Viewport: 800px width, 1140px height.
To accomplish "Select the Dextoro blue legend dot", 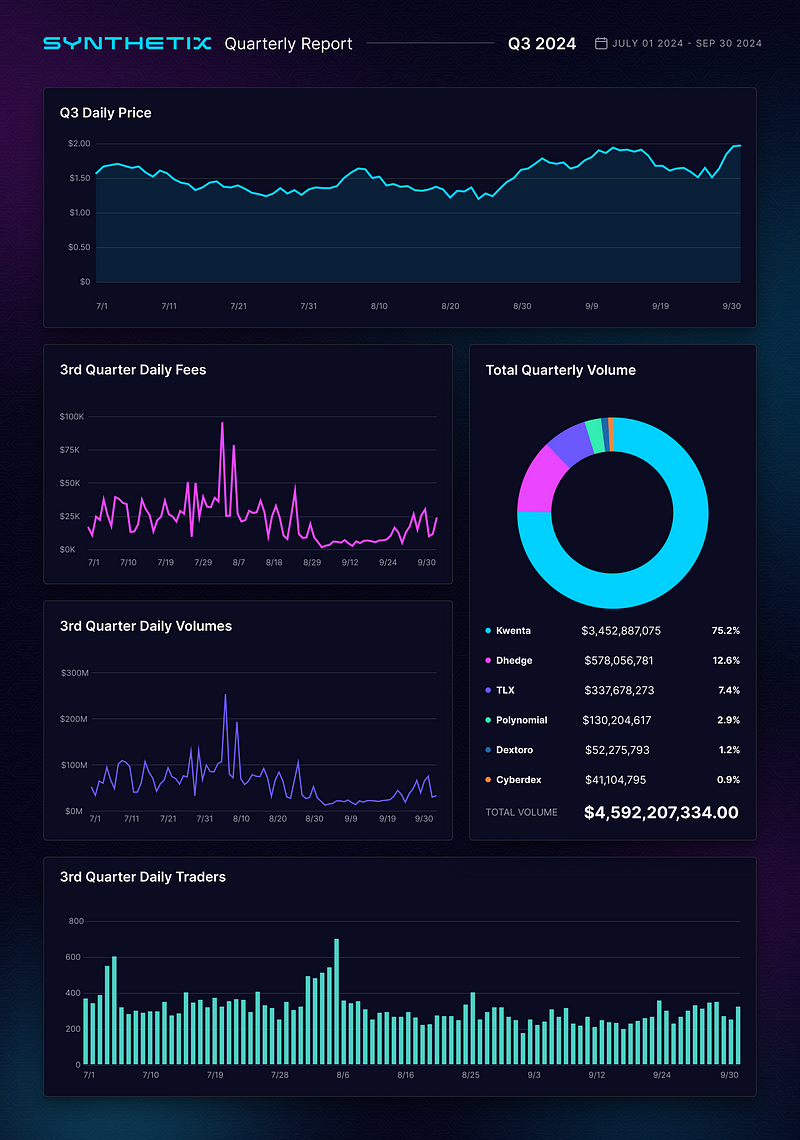I will point(488,750).
